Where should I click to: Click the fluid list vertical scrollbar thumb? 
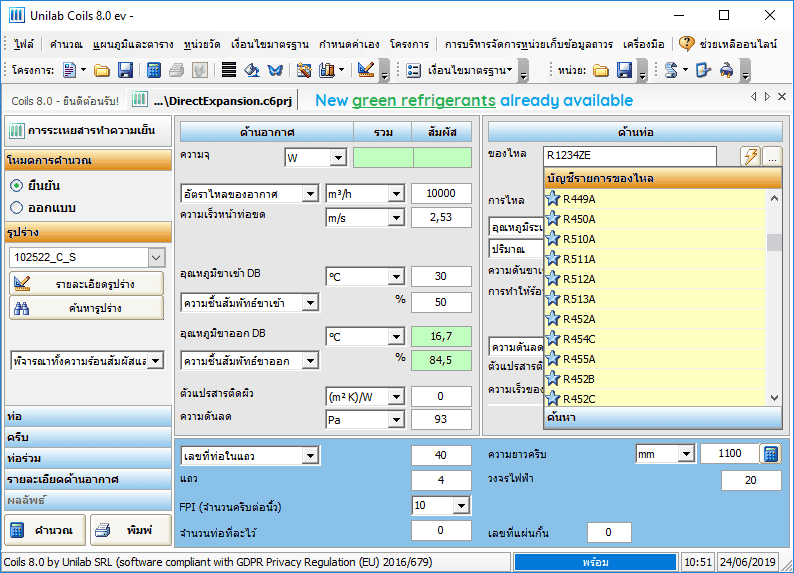tap(774, 242)
